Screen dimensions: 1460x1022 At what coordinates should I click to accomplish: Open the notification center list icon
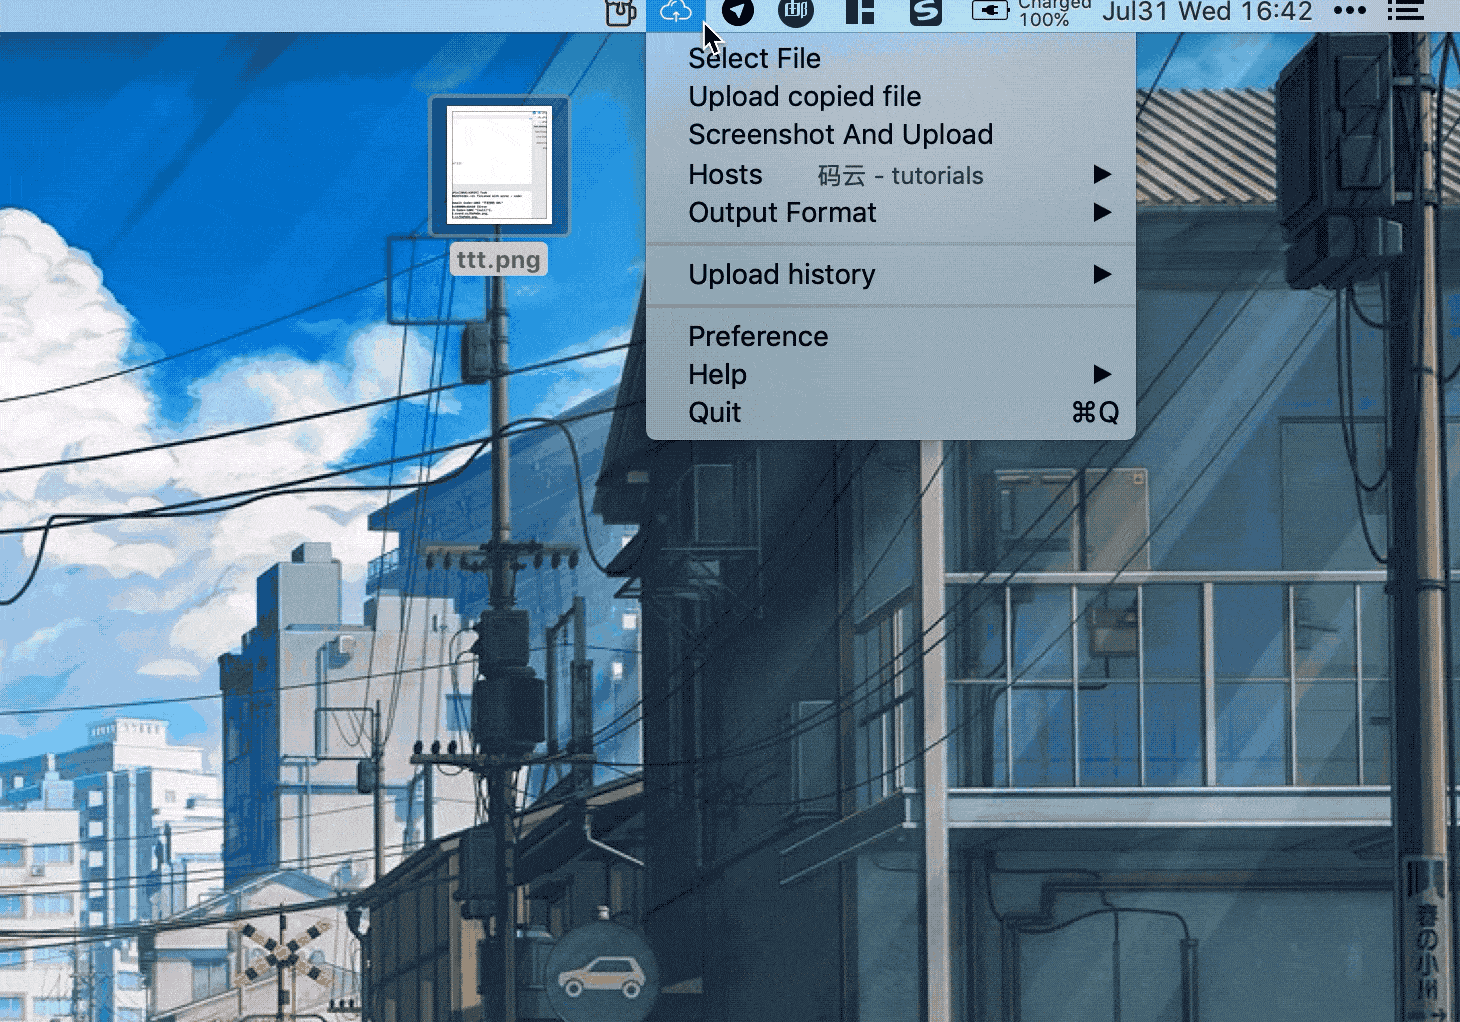coord(1406,11)
